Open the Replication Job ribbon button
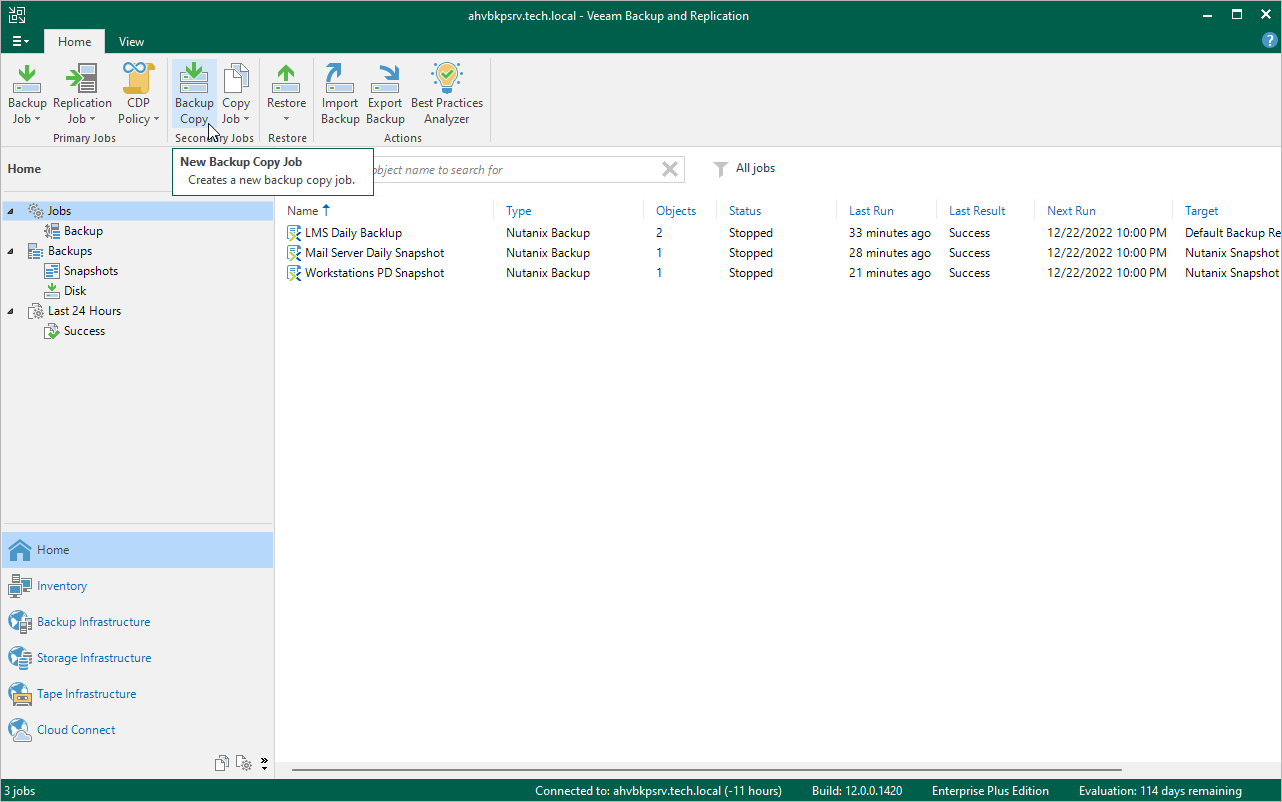The height and width of the screenshot is (802, 1282). (x=82, y=93)
